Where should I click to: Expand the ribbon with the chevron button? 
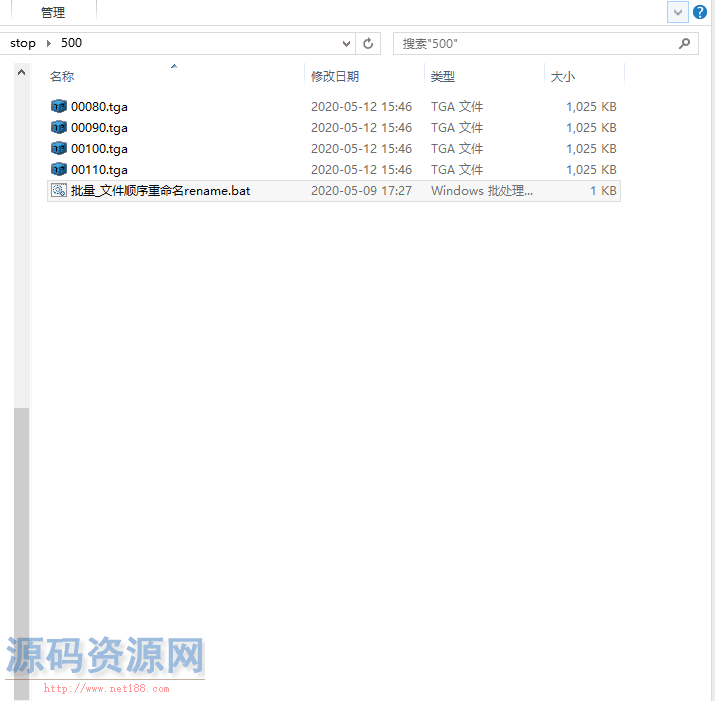pos(677,12)
